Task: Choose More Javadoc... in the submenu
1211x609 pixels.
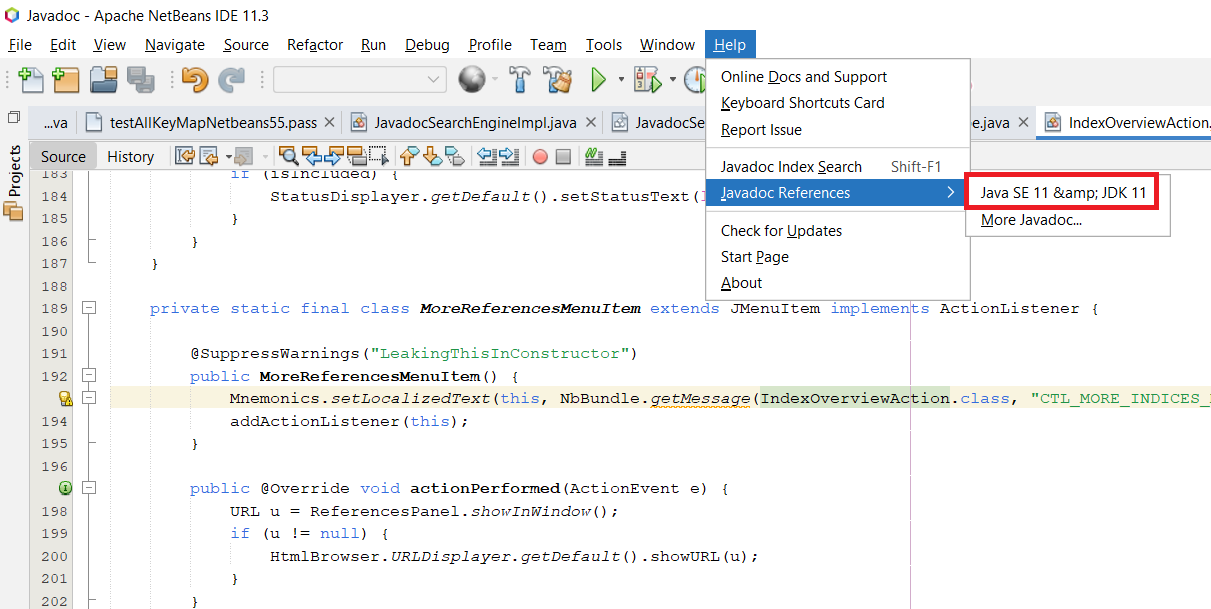Action: (x=1066, y=220)
